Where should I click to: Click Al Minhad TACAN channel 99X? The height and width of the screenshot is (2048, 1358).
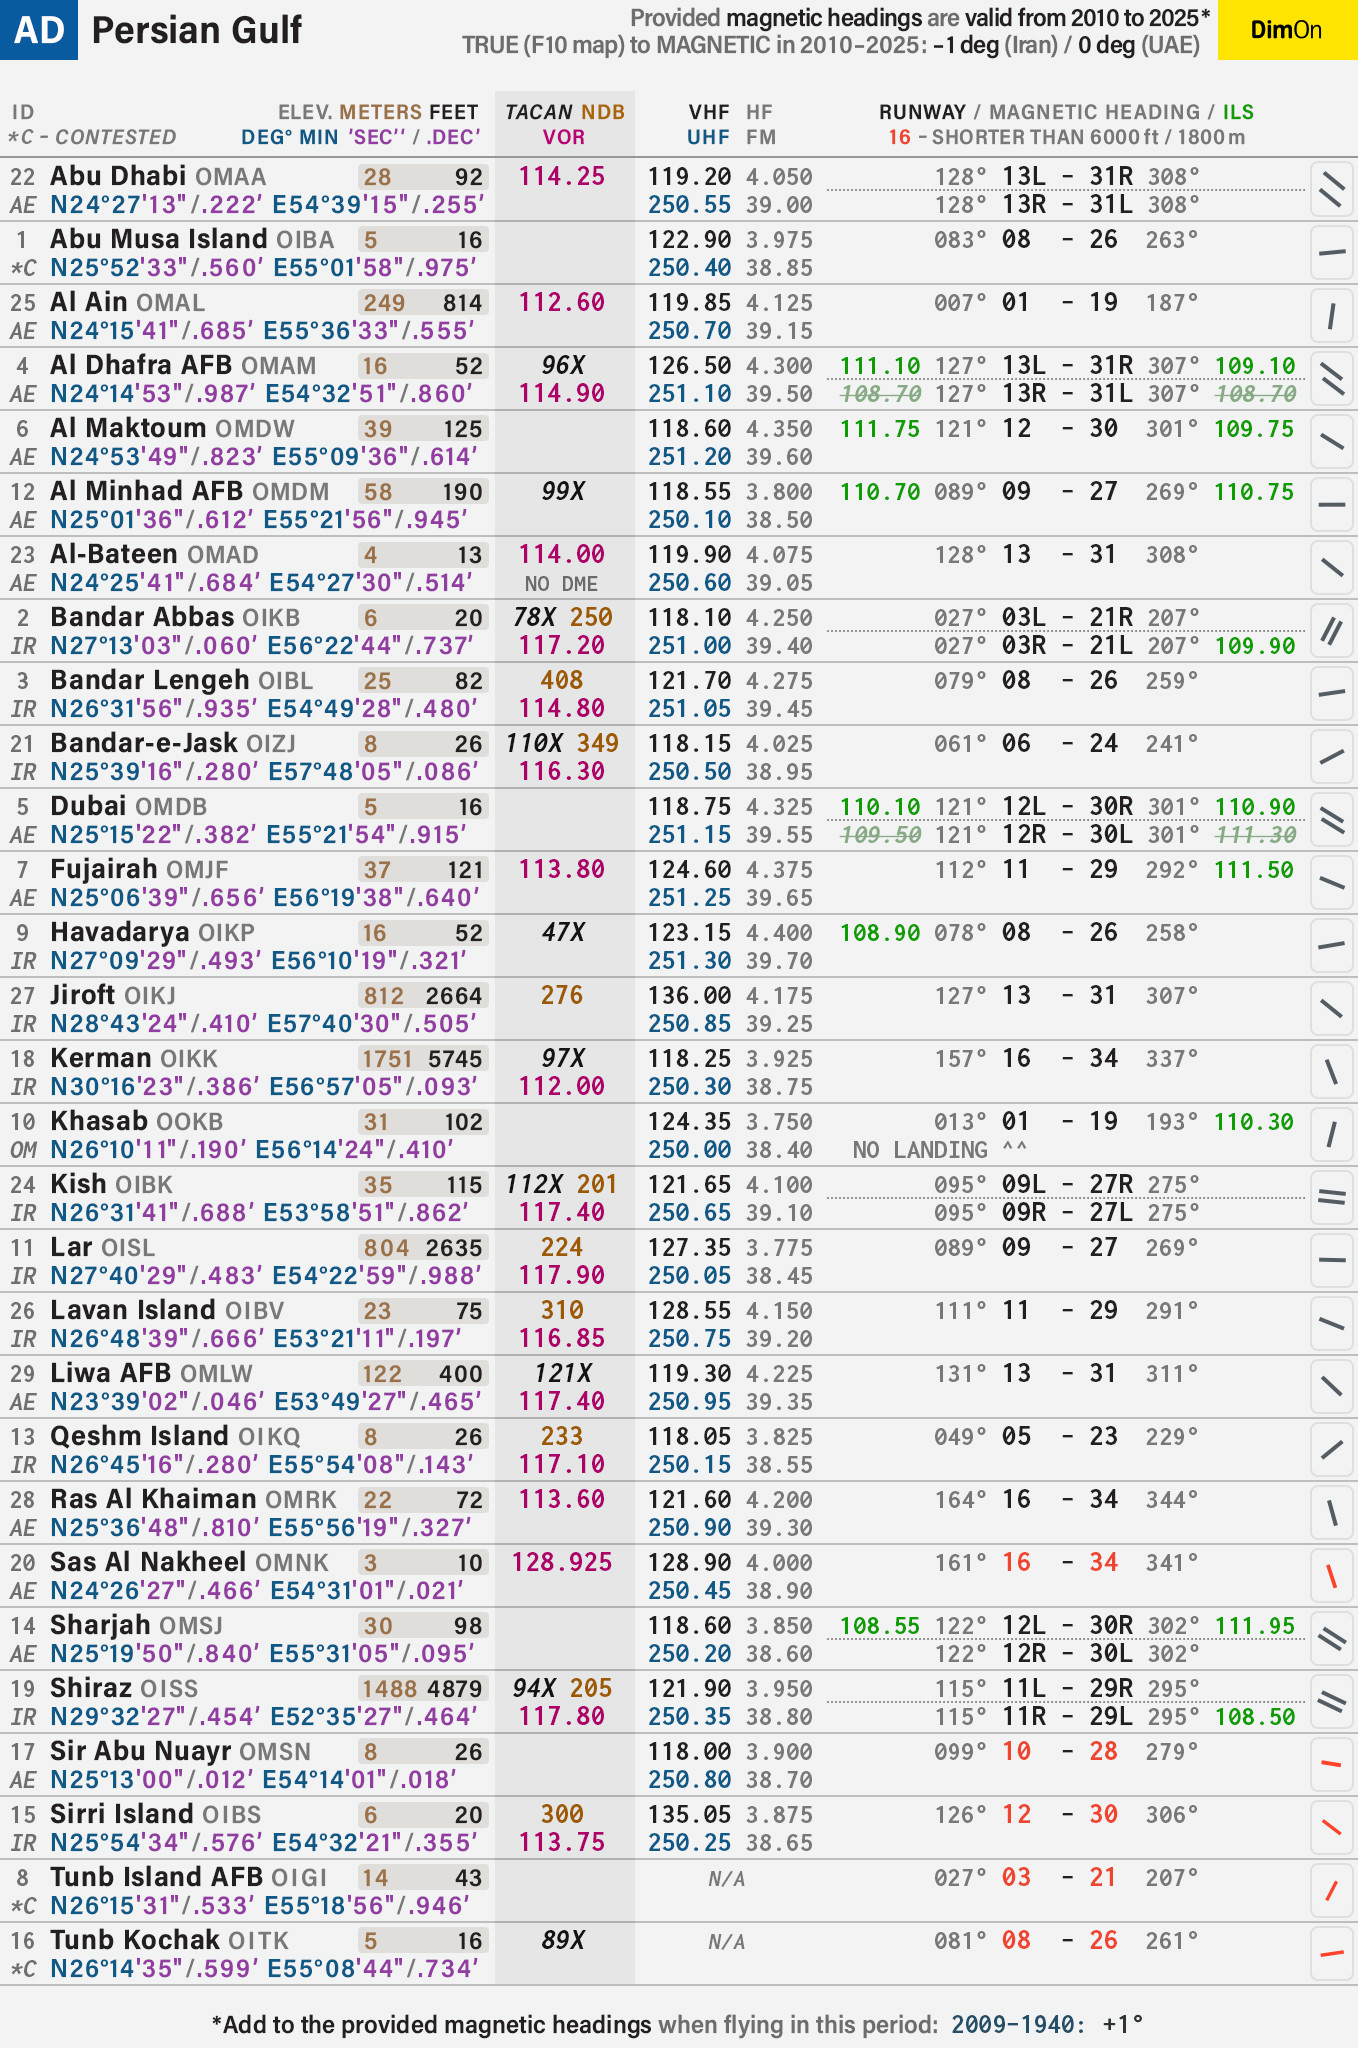pyautogui.click(x=563, y=492)
